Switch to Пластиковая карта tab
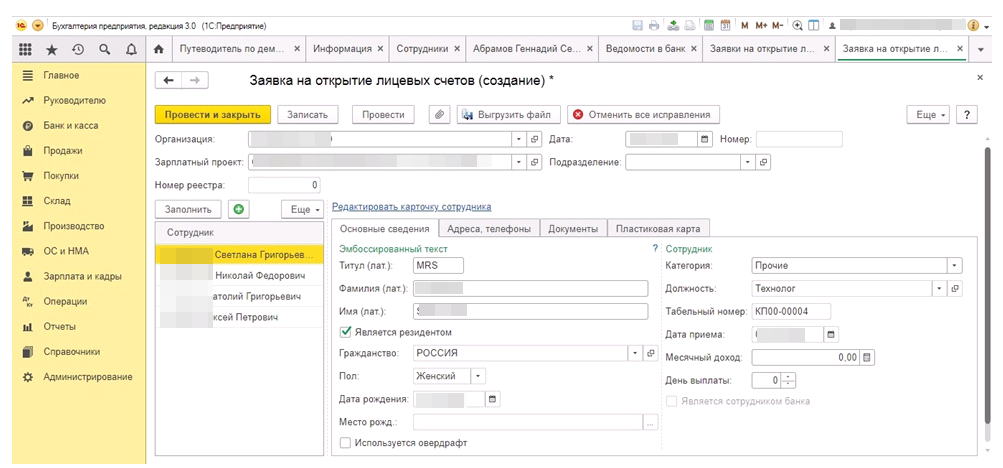 (658, 229)
